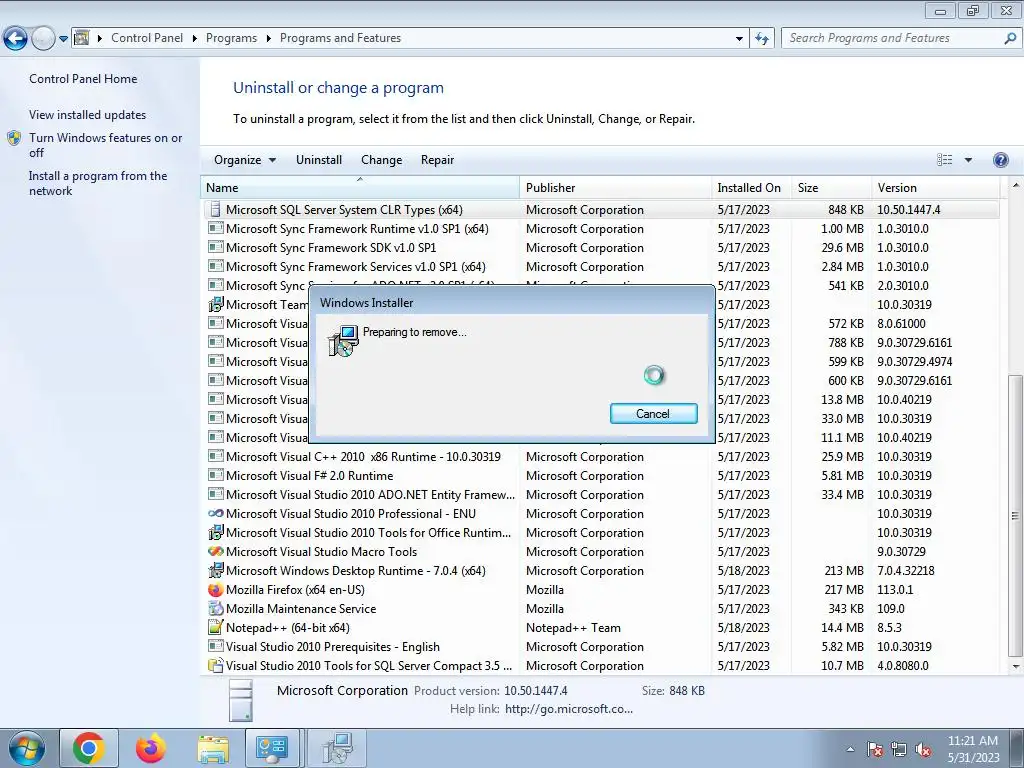Click the 217 MB size cell
Image resolution: width=1024 pixels, height=768 pixels.
click(844, 590)
